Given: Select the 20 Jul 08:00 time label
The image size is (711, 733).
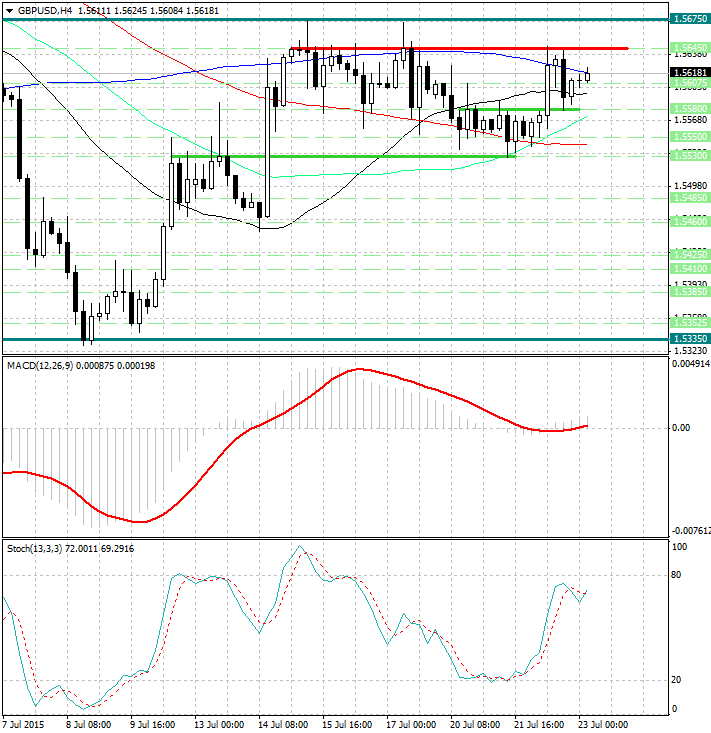Looking at the screenshot, I should pos(475,725).
